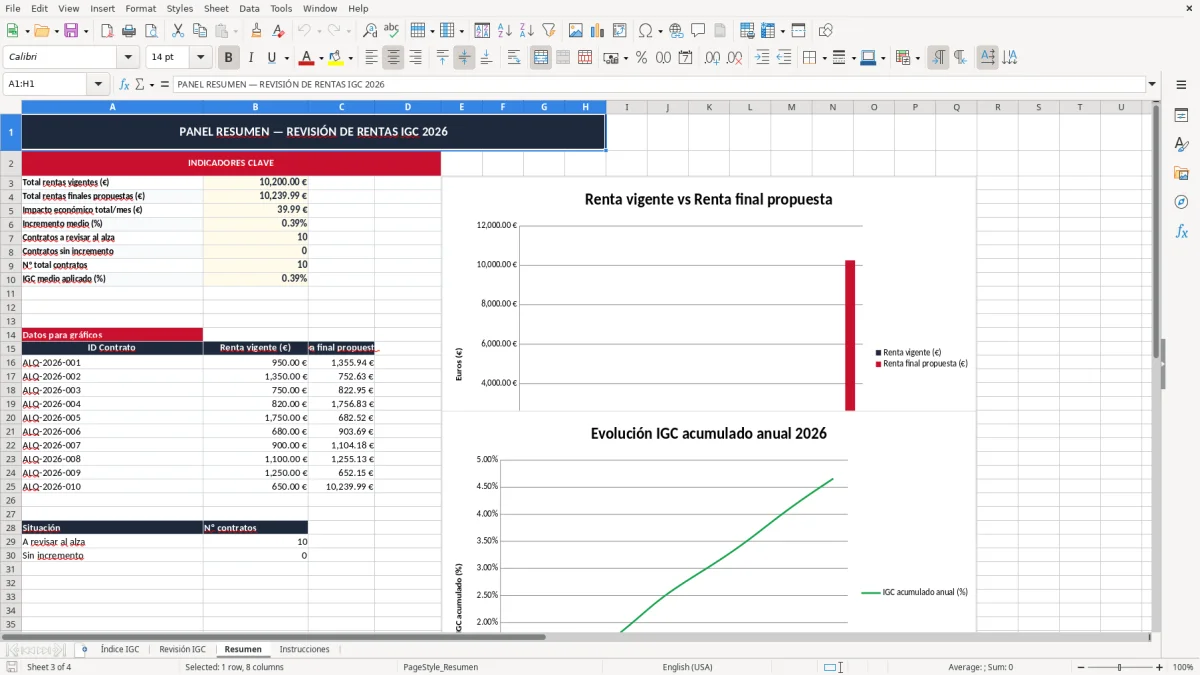
Task: Select the Clone Formatting paintbrush
Action: click(256, 31)
